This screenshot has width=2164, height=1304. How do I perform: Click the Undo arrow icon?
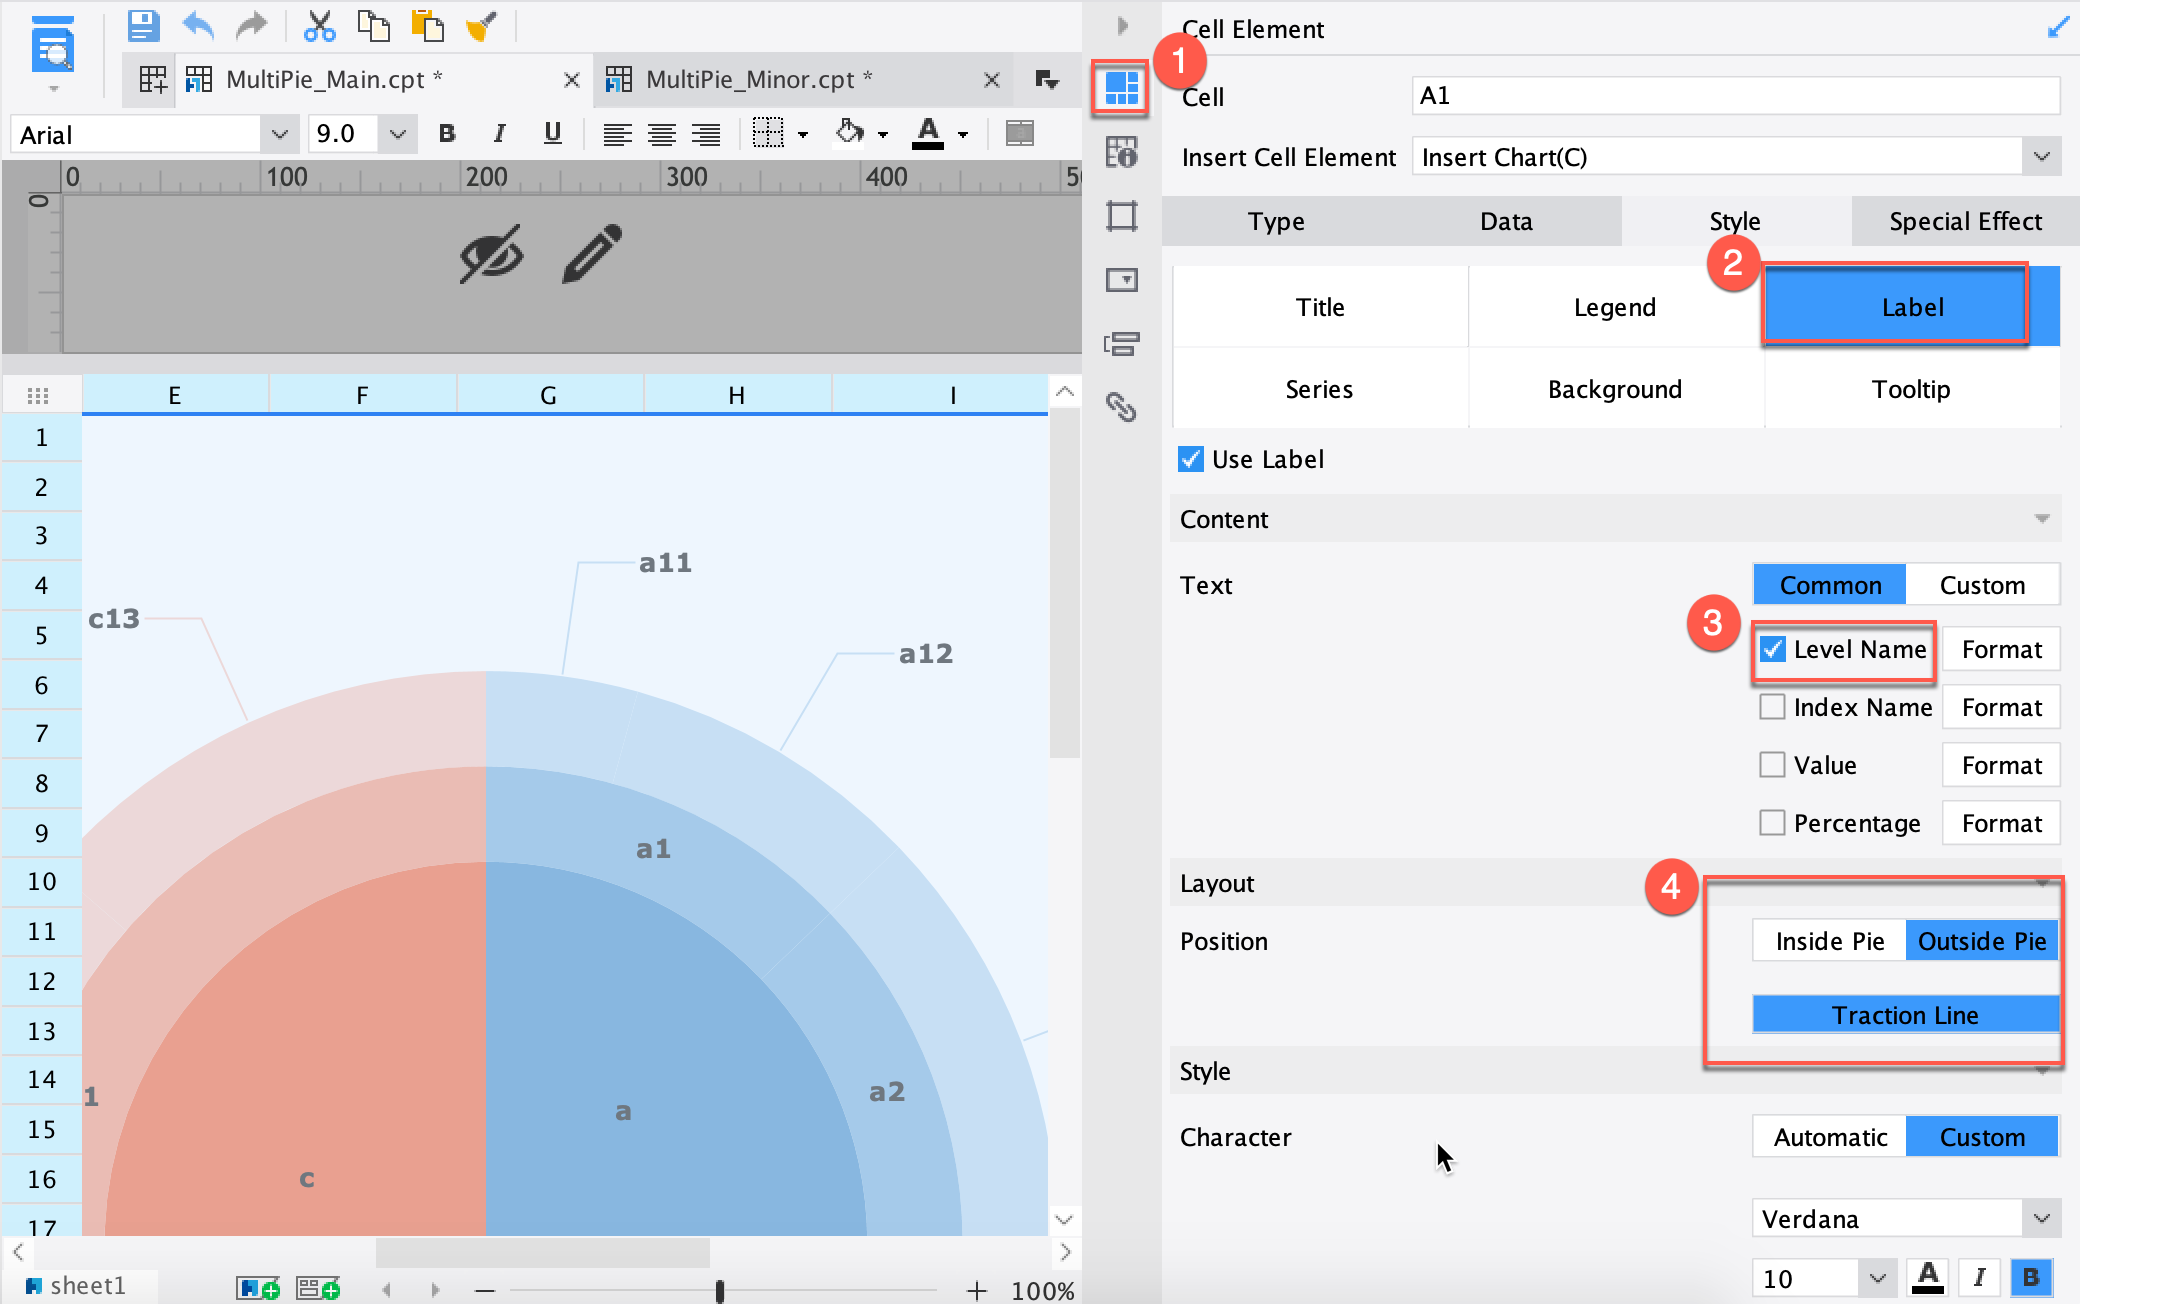coord(198,25)
